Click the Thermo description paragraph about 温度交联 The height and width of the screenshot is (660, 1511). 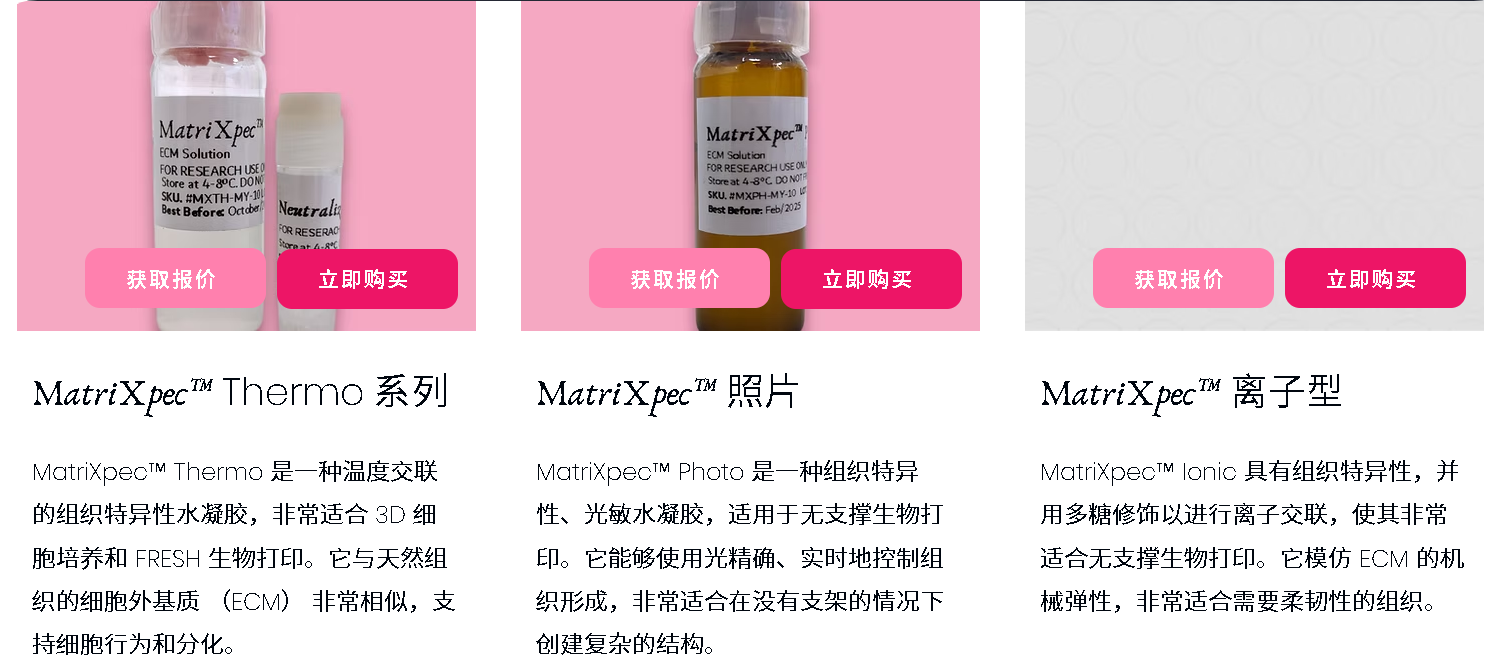pos(244,557)
